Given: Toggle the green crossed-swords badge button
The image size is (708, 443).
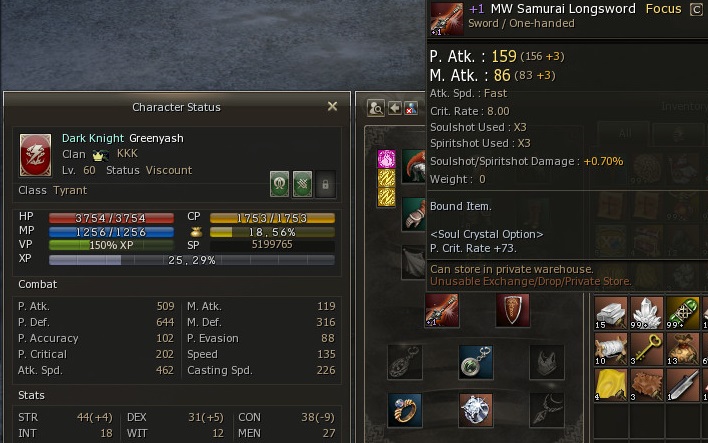Looking at the screenshot, I should click(x=303, y=184).
